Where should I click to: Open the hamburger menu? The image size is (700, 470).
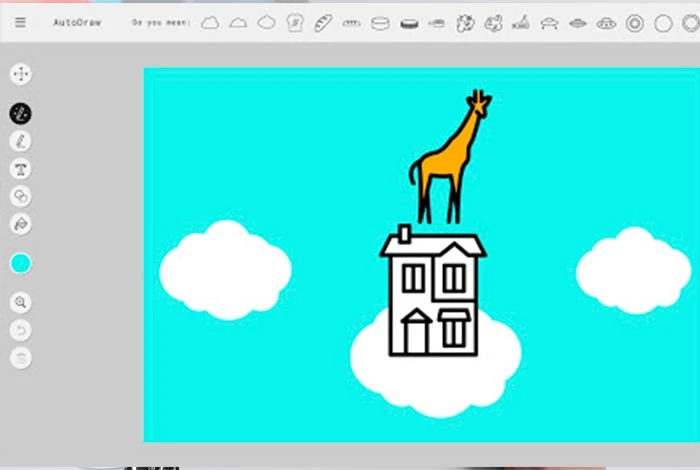[x=20, y=22]
